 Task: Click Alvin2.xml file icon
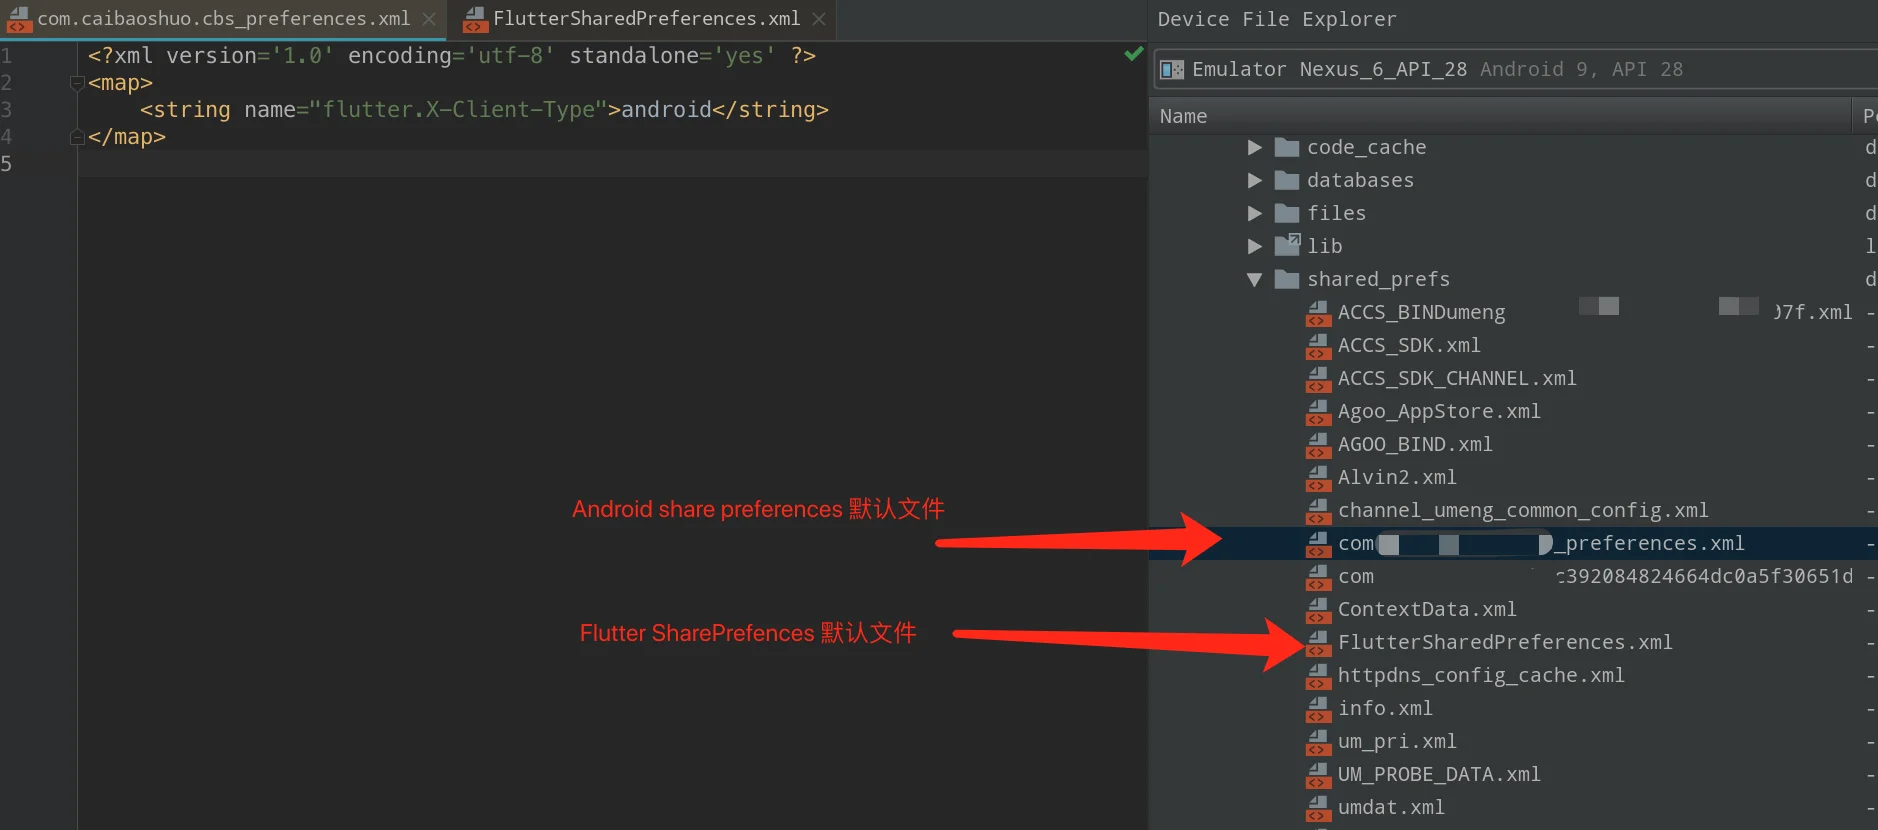[x=1318, y=478]
